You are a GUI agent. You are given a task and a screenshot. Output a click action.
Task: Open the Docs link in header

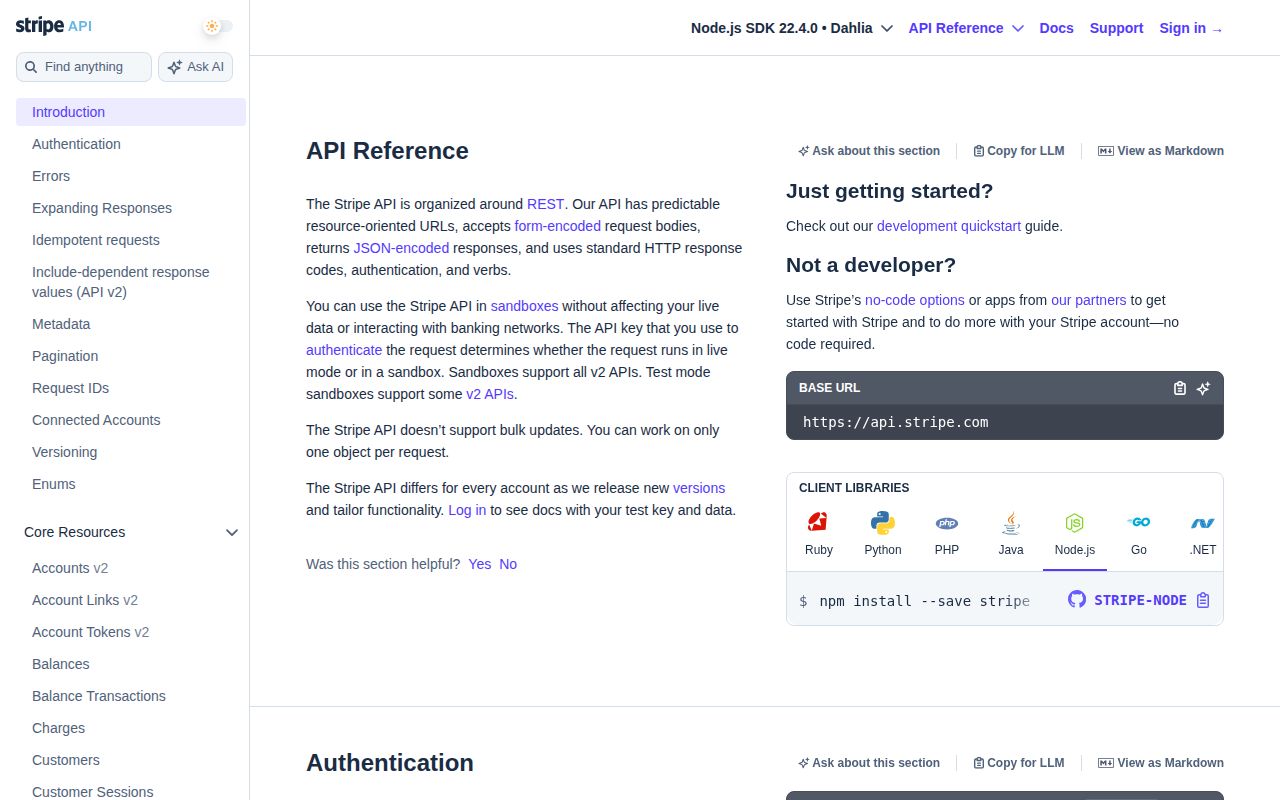pos(1056,28)
